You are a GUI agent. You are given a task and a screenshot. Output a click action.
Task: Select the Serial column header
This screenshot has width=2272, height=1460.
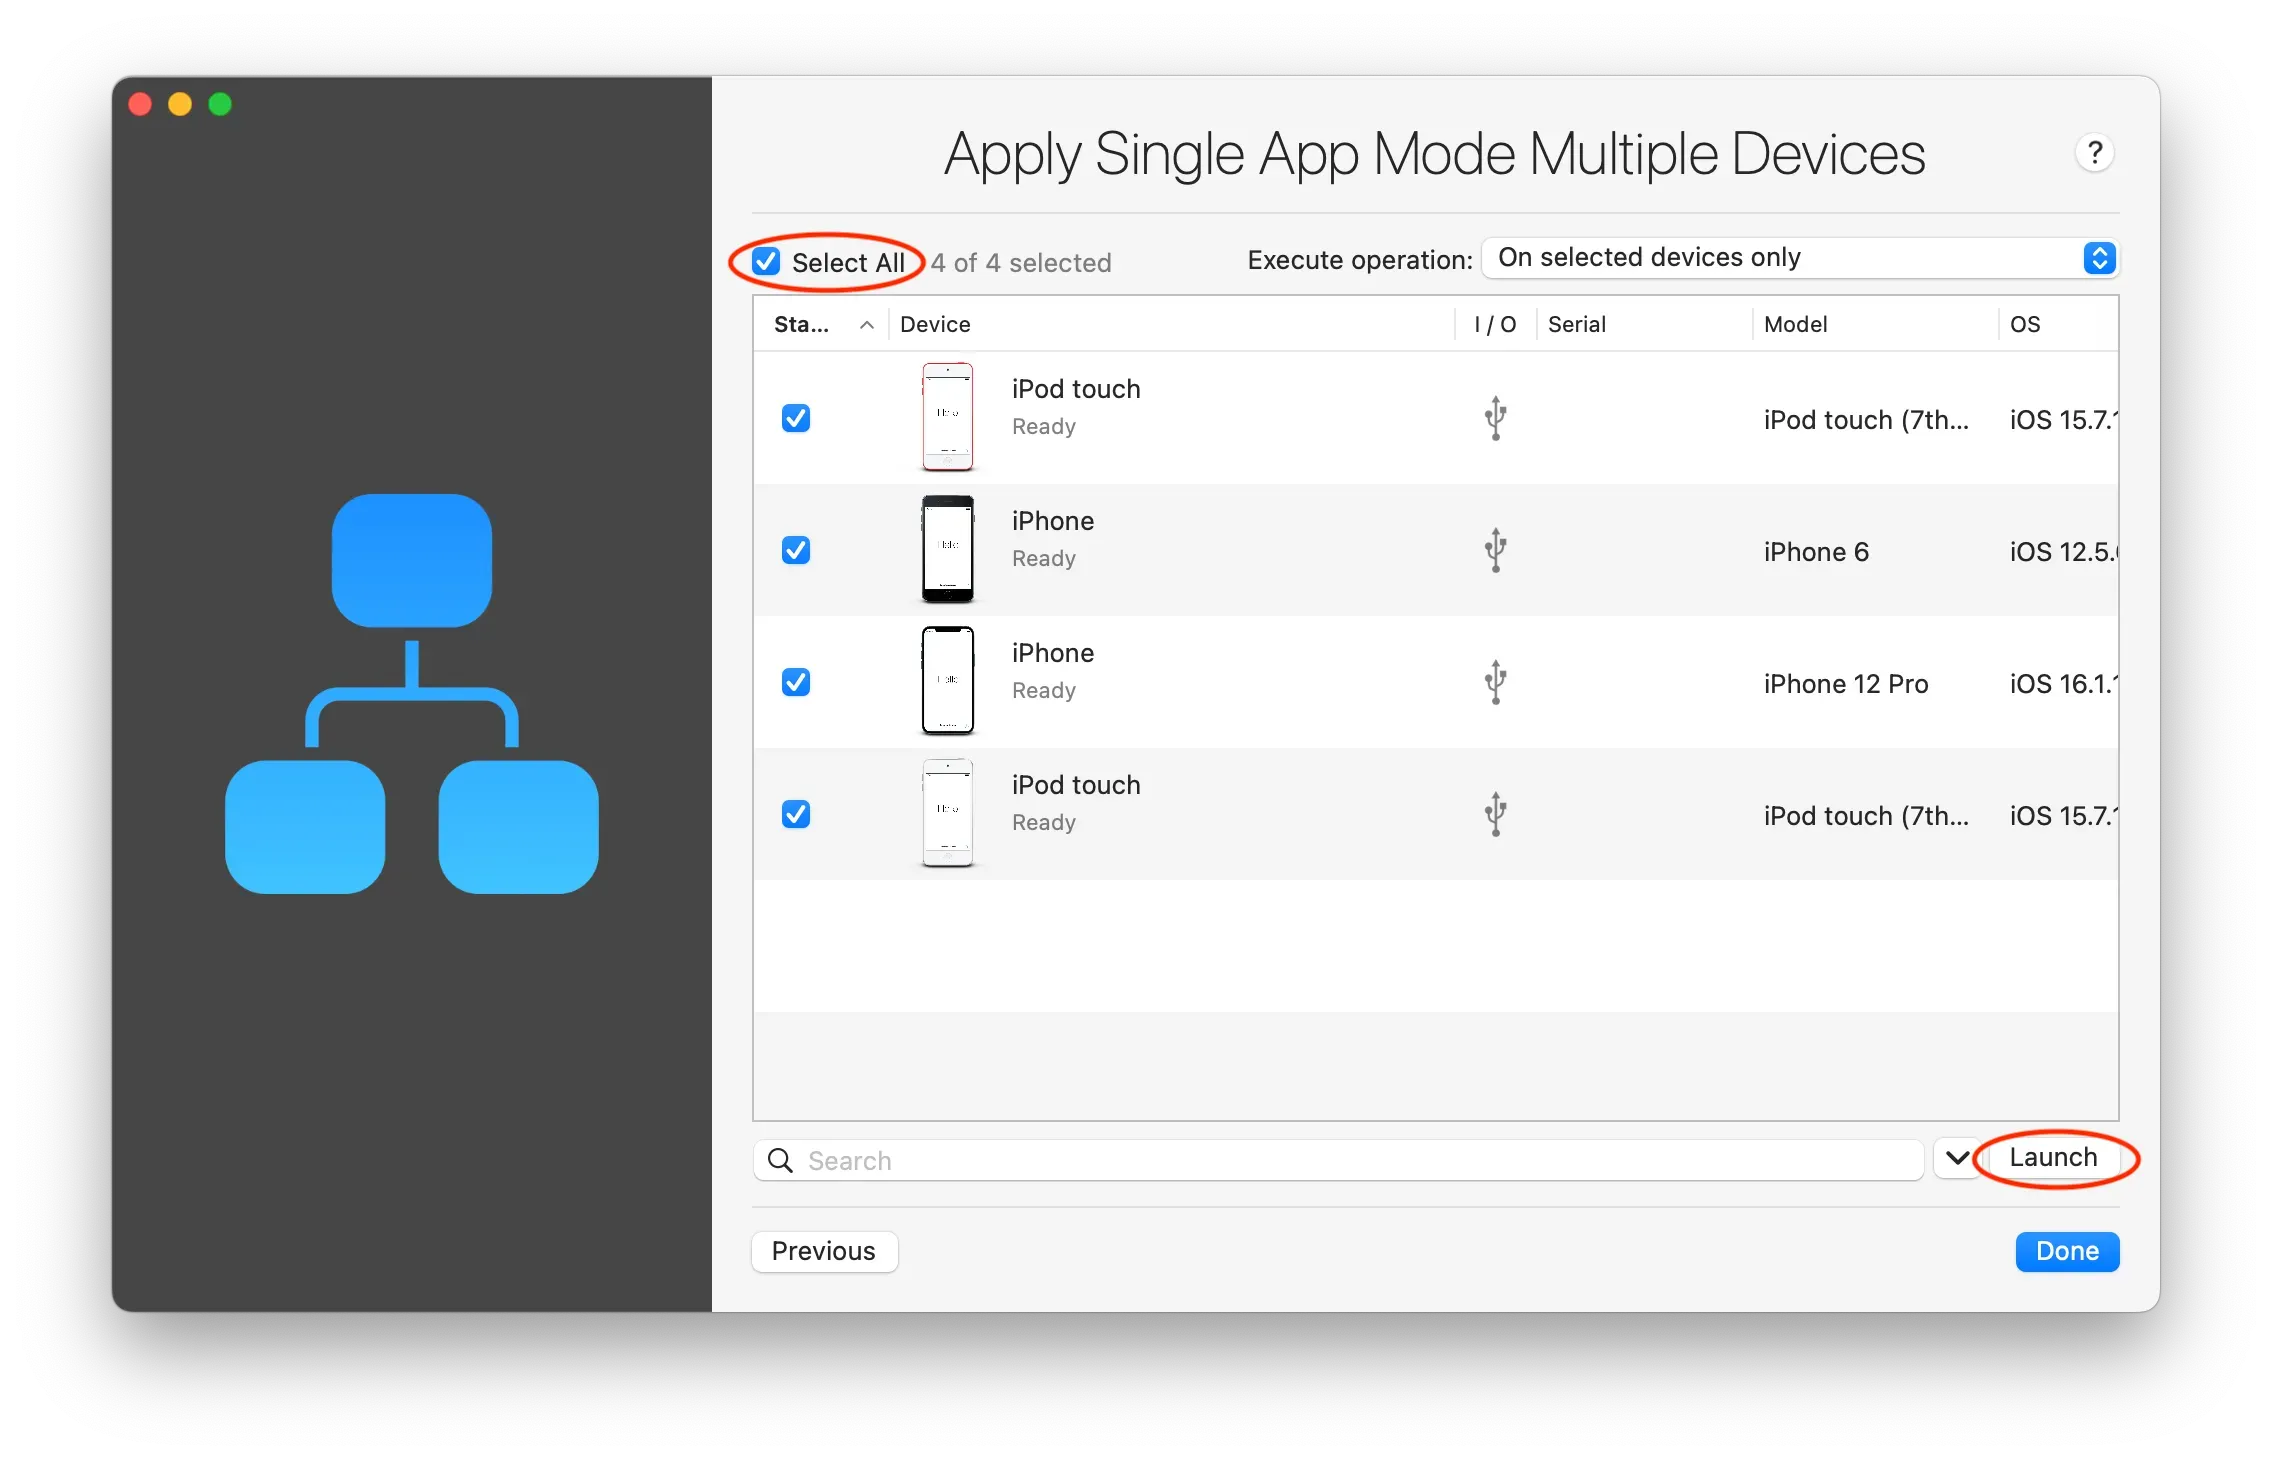1577,324
